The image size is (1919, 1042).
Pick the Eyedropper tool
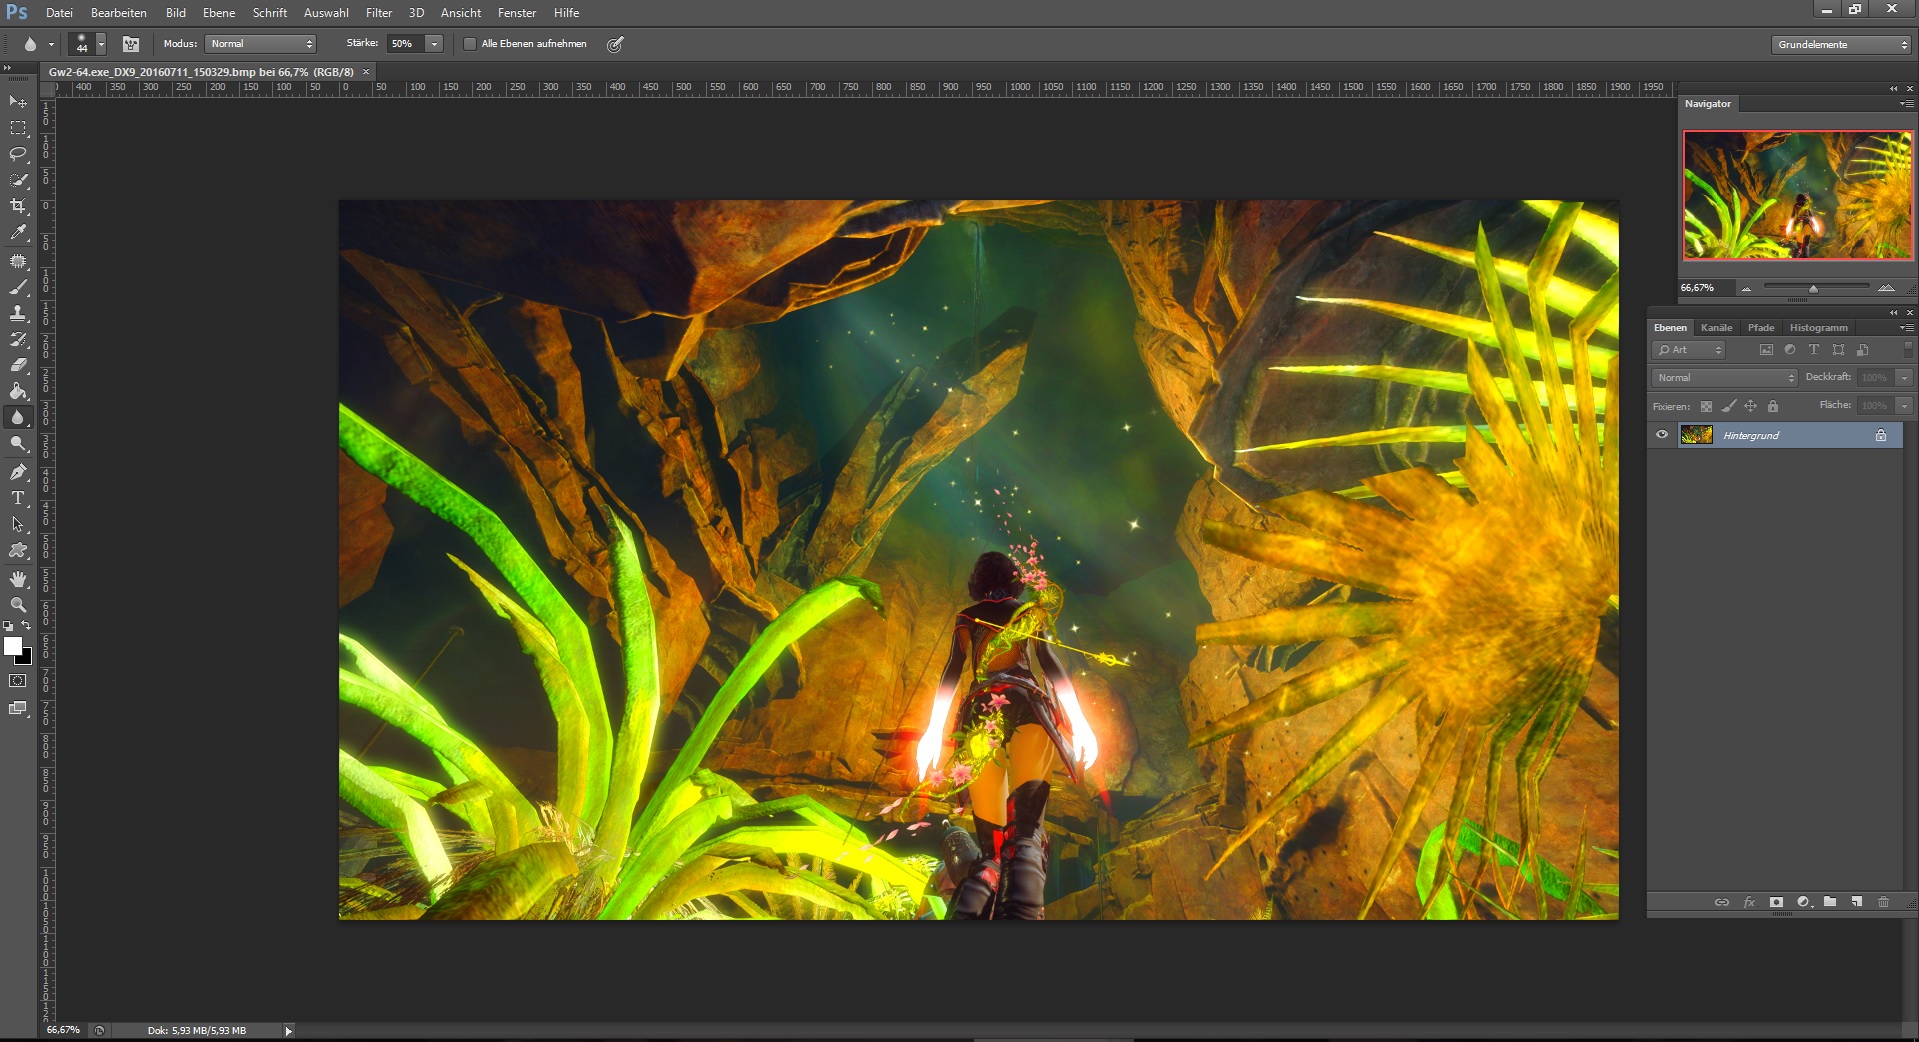click(18, 232)
